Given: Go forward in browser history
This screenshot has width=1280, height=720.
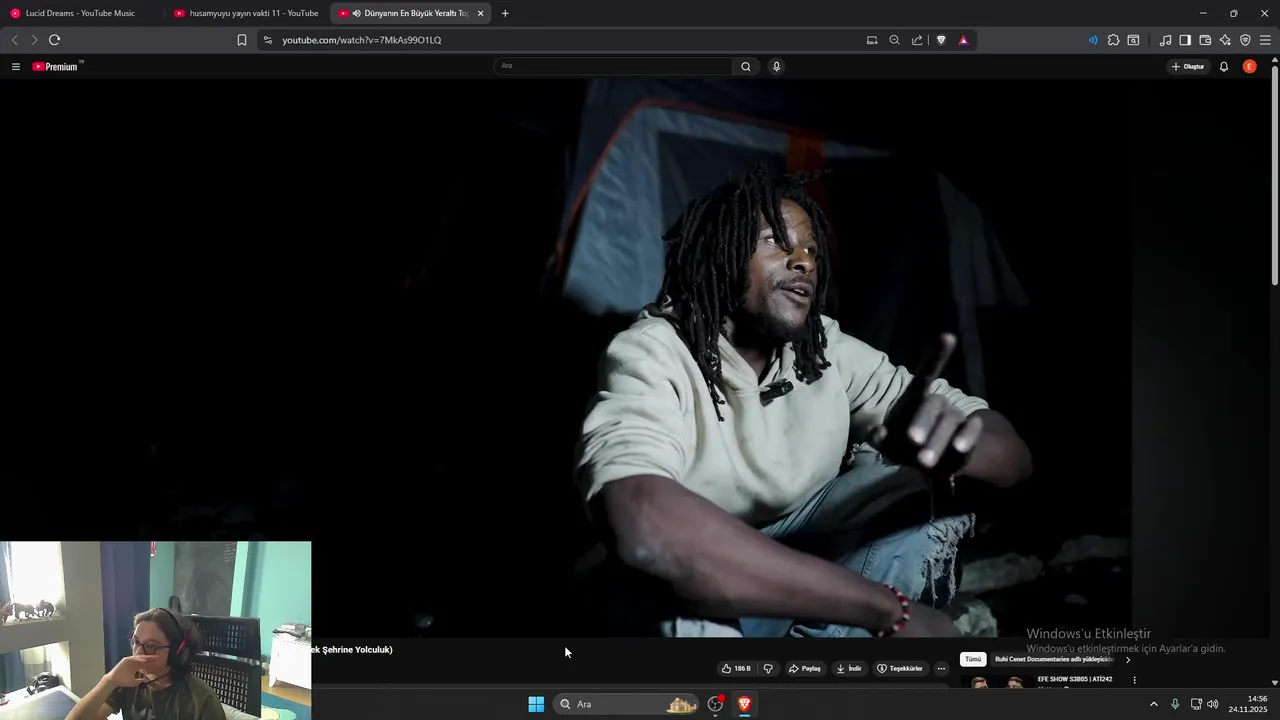Looking at the screenshot, I should pyautogui.click(x=34, y=40).
